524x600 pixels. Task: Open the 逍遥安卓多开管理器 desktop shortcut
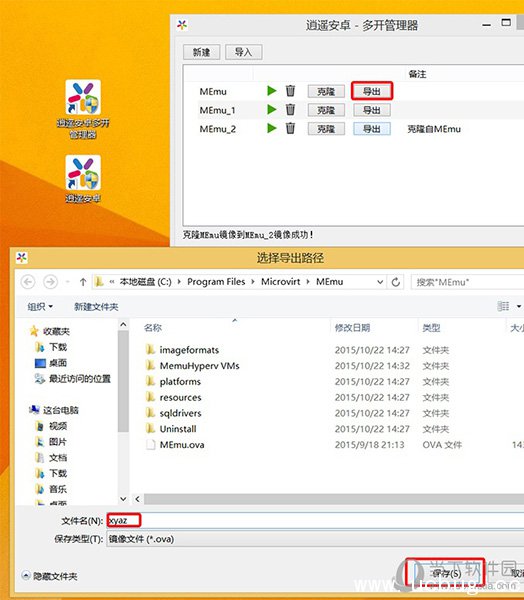tap(83, 109)
